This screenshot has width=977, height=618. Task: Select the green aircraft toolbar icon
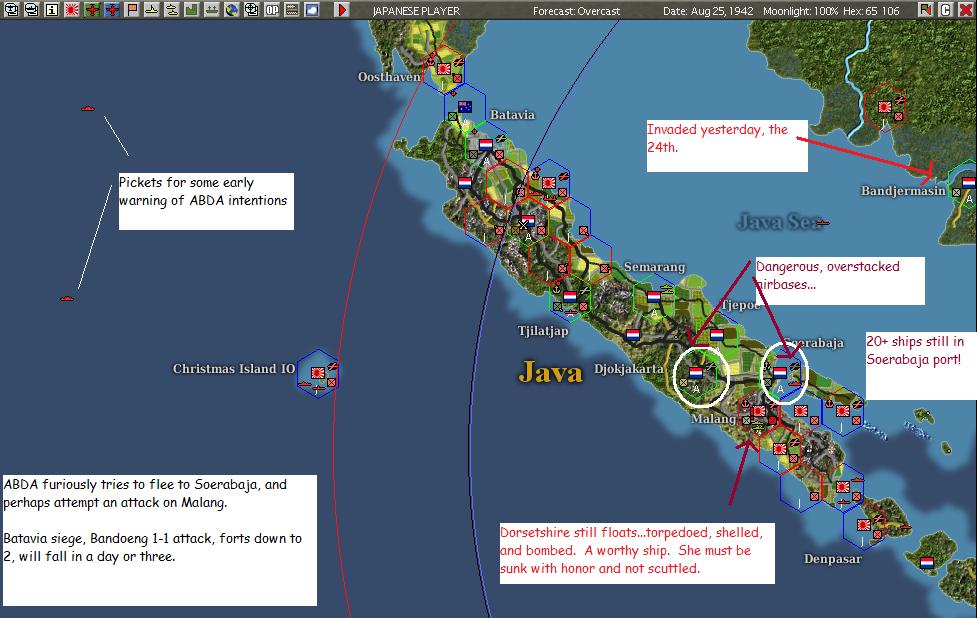pos(91,10)
